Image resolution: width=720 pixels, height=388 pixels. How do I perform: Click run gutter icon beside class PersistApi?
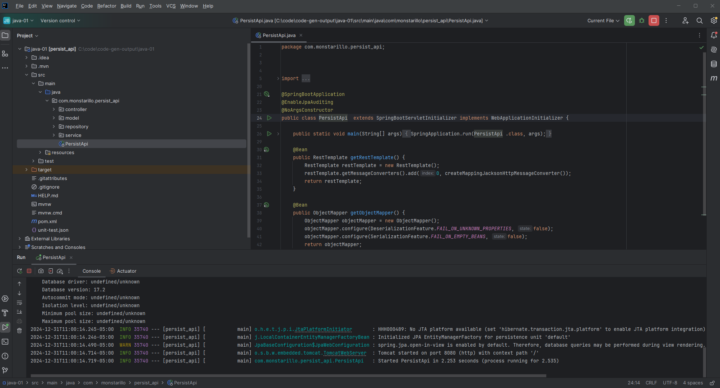coord(269,118)
